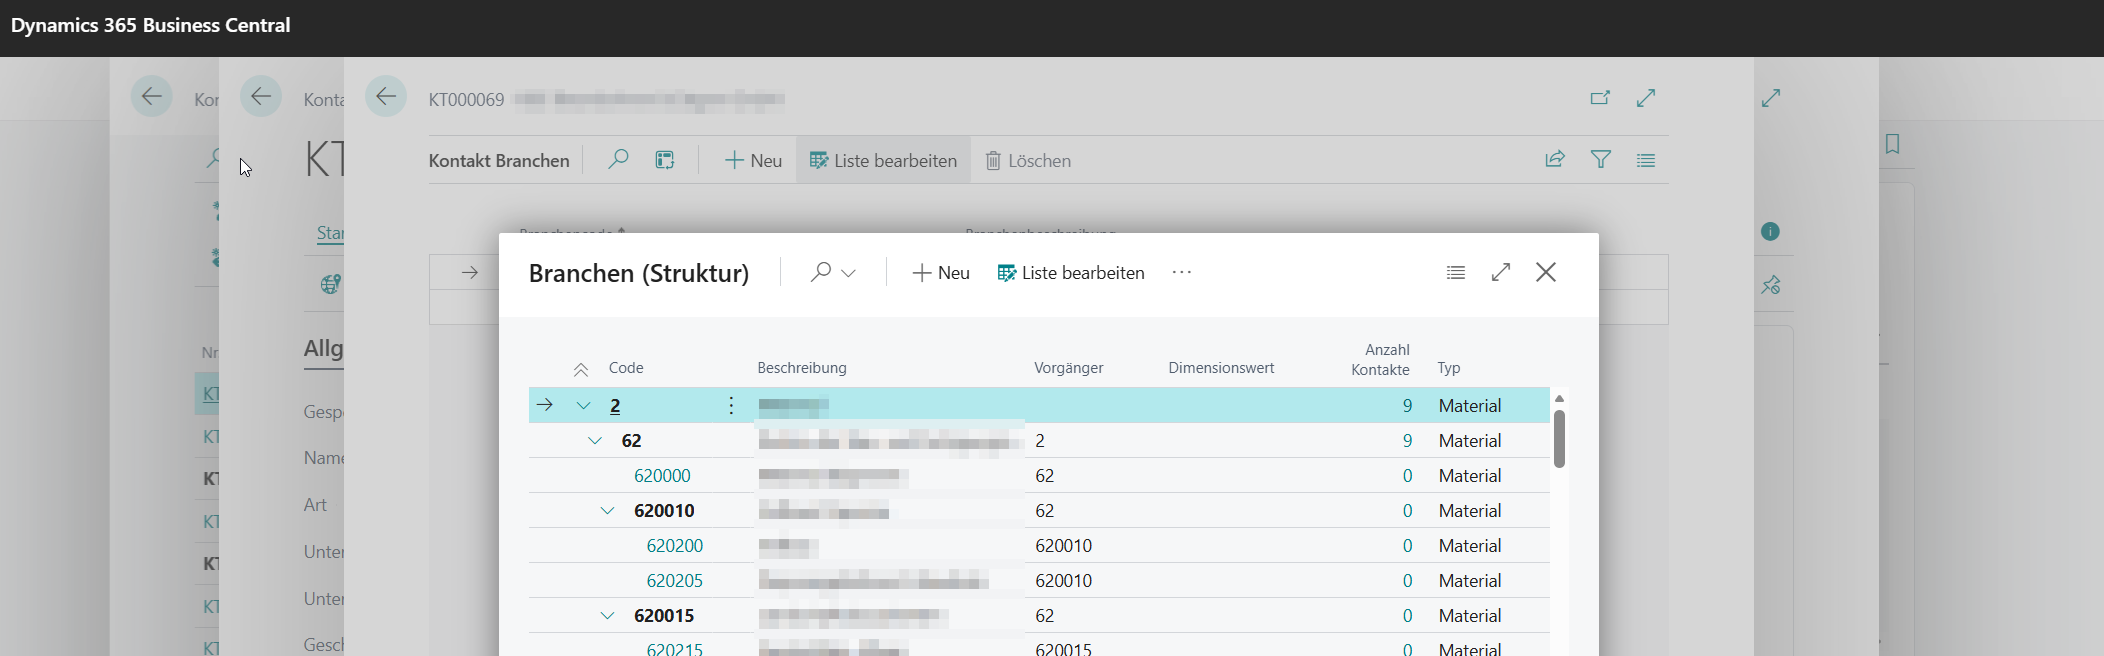
Task: Open the list view options icon in the dialog
Action: point(1456,272)
